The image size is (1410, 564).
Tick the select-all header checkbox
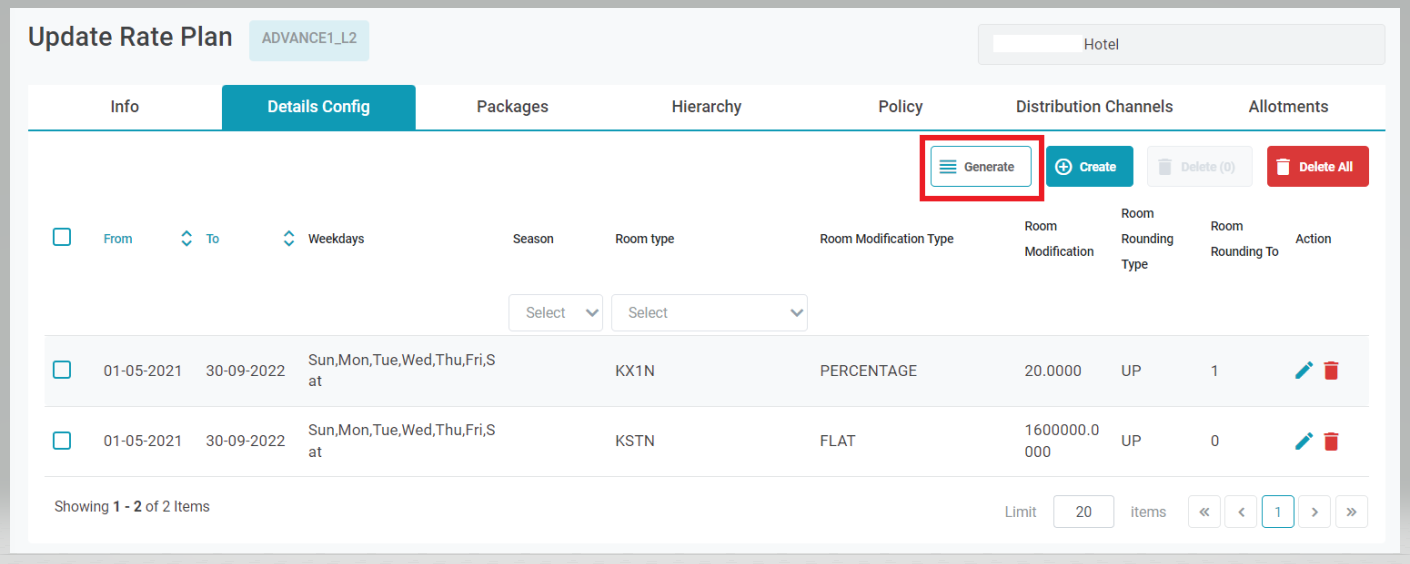click(x=62, y=237)
